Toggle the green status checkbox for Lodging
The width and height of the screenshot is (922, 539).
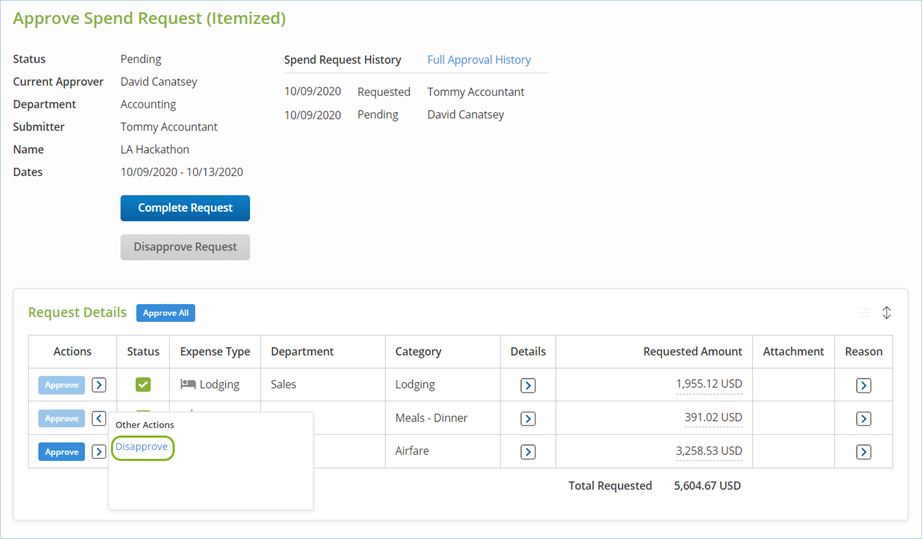143,384
